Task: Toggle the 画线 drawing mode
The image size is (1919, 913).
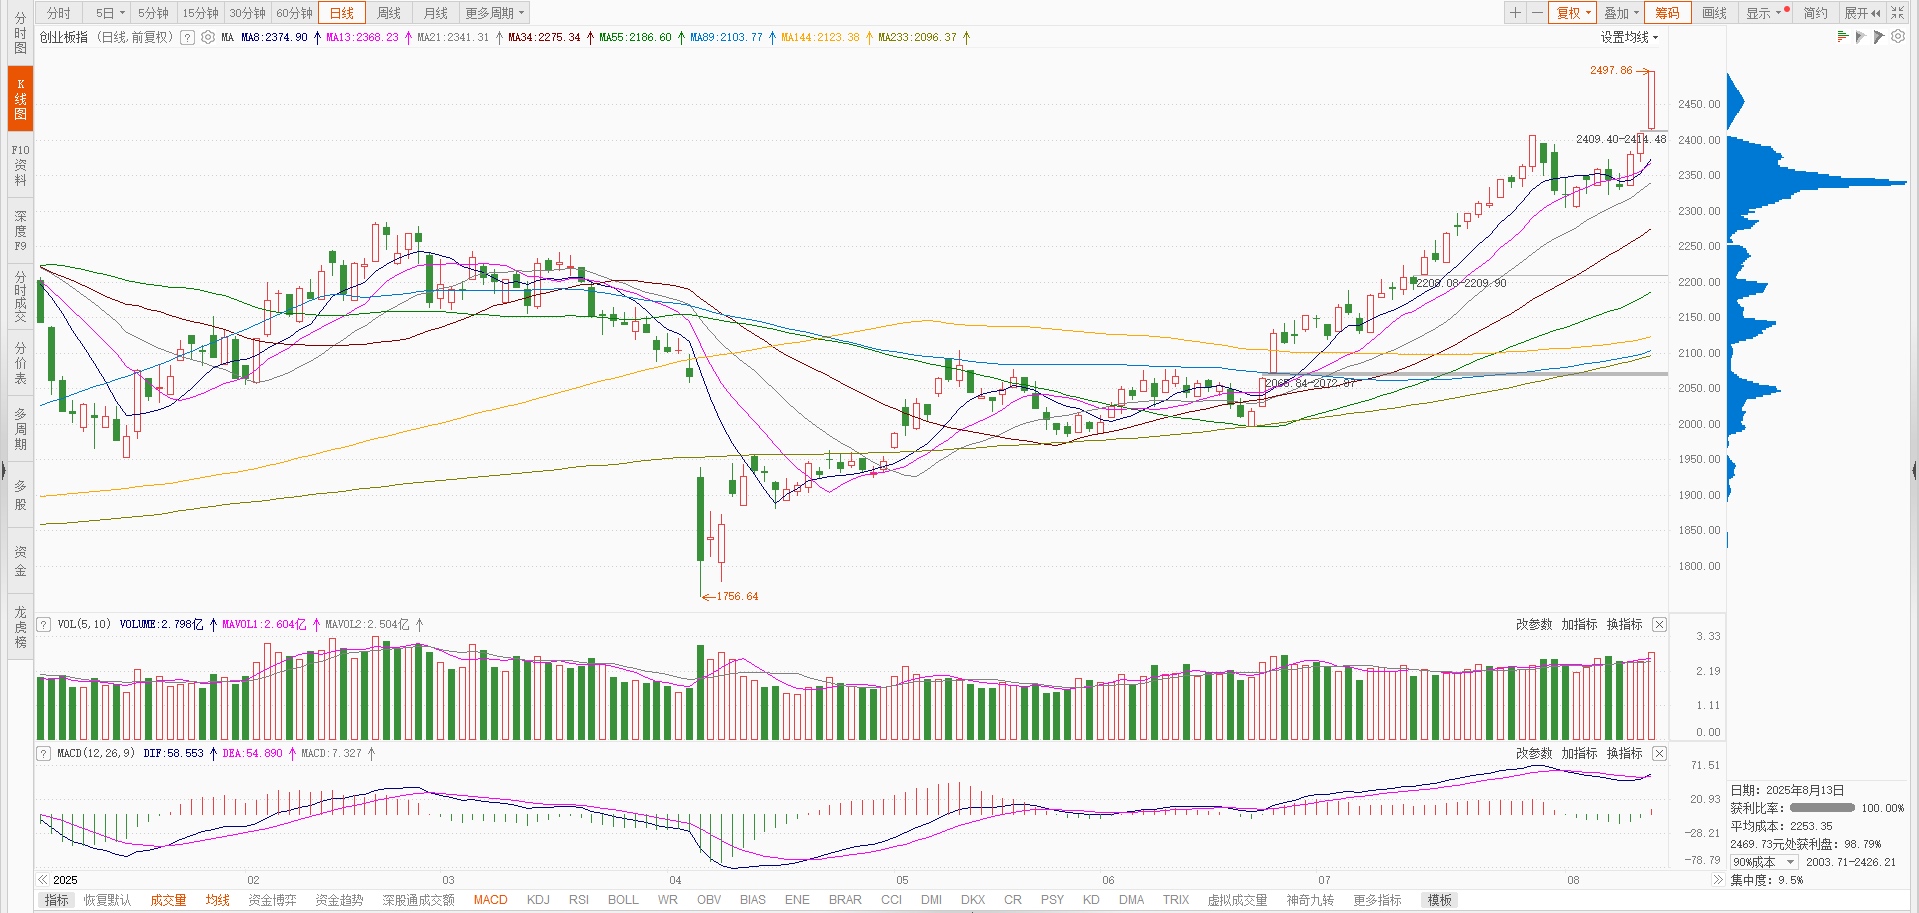Action: (1714, 13)
